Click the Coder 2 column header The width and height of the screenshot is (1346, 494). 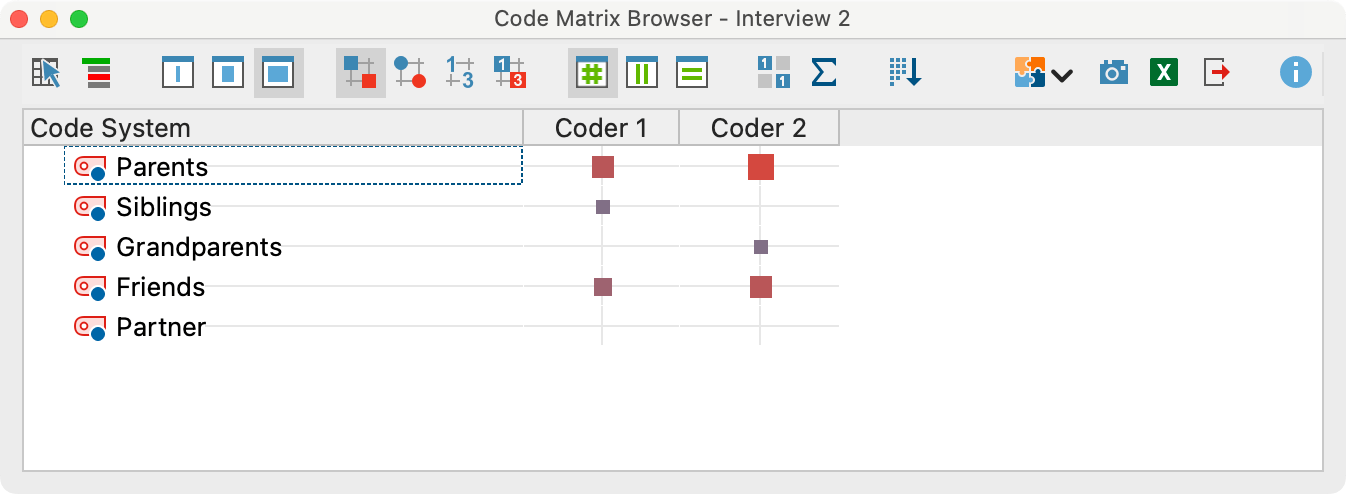(x=758, y=128)
